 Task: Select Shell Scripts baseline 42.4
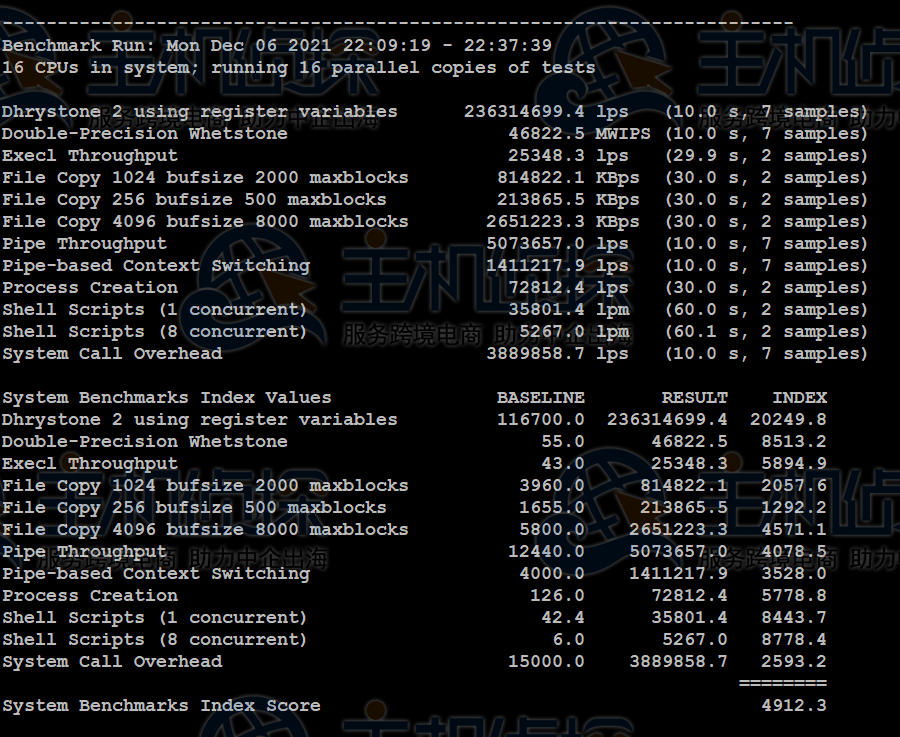(562, 618)
